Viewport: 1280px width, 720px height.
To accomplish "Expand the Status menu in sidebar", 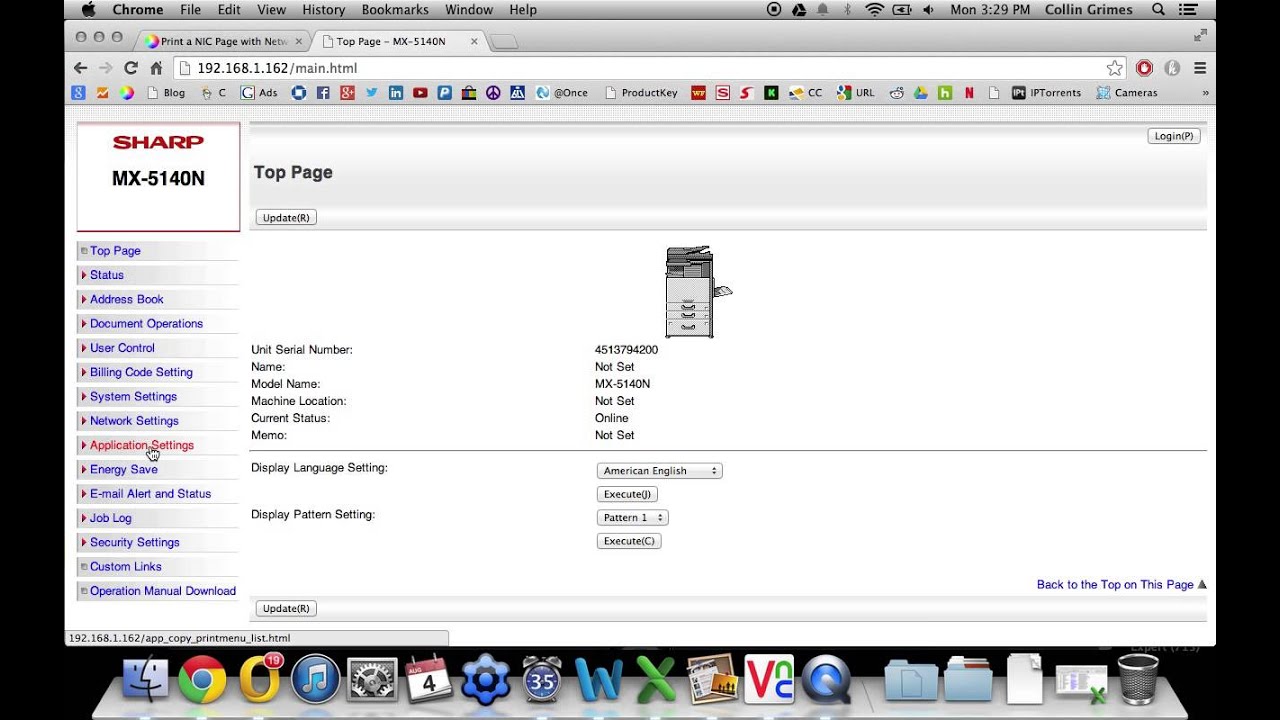I will (x=107, y=275).
